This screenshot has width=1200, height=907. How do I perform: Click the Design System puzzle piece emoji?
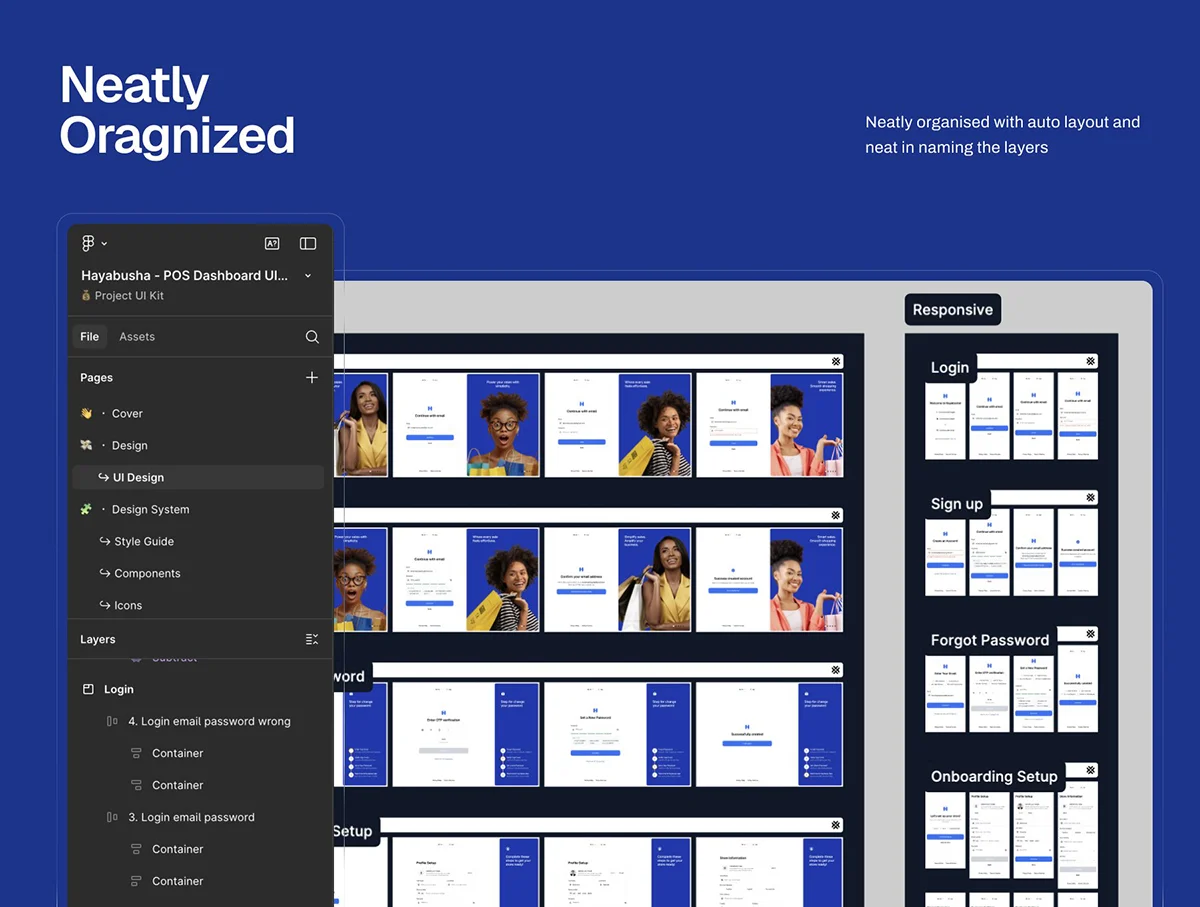click(87, 509)
